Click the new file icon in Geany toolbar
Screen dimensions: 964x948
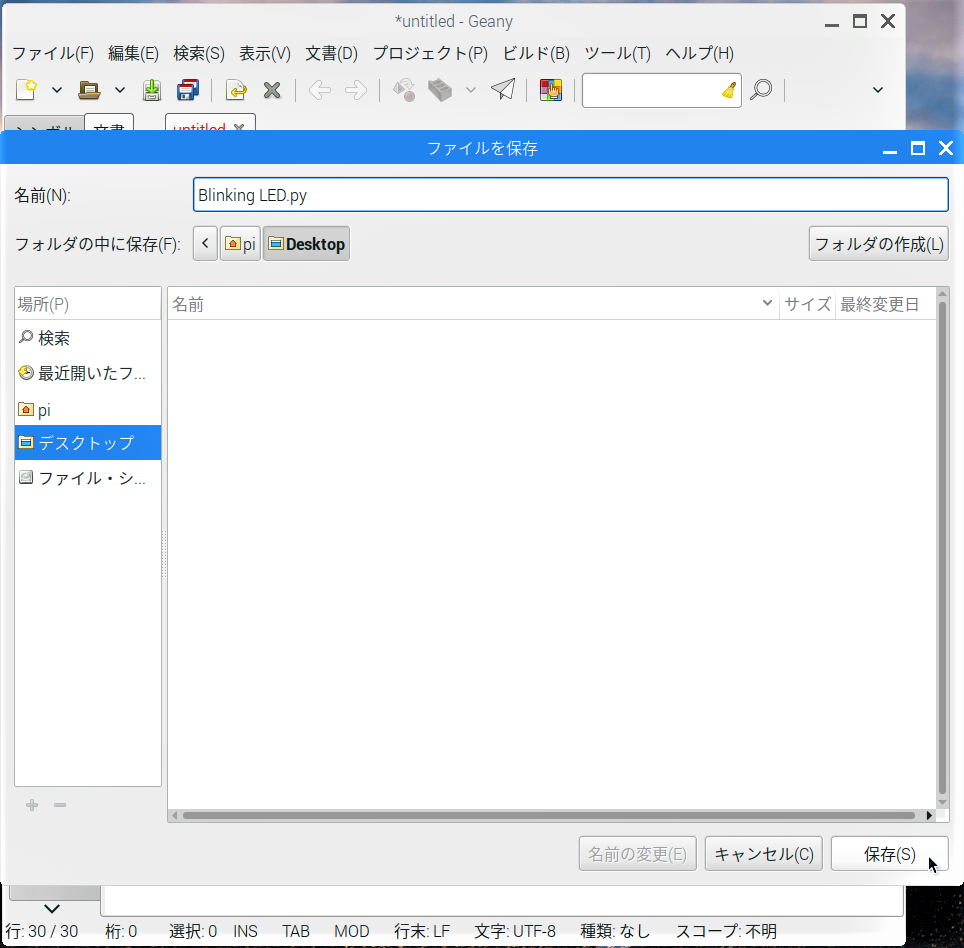tap(26, 90)
